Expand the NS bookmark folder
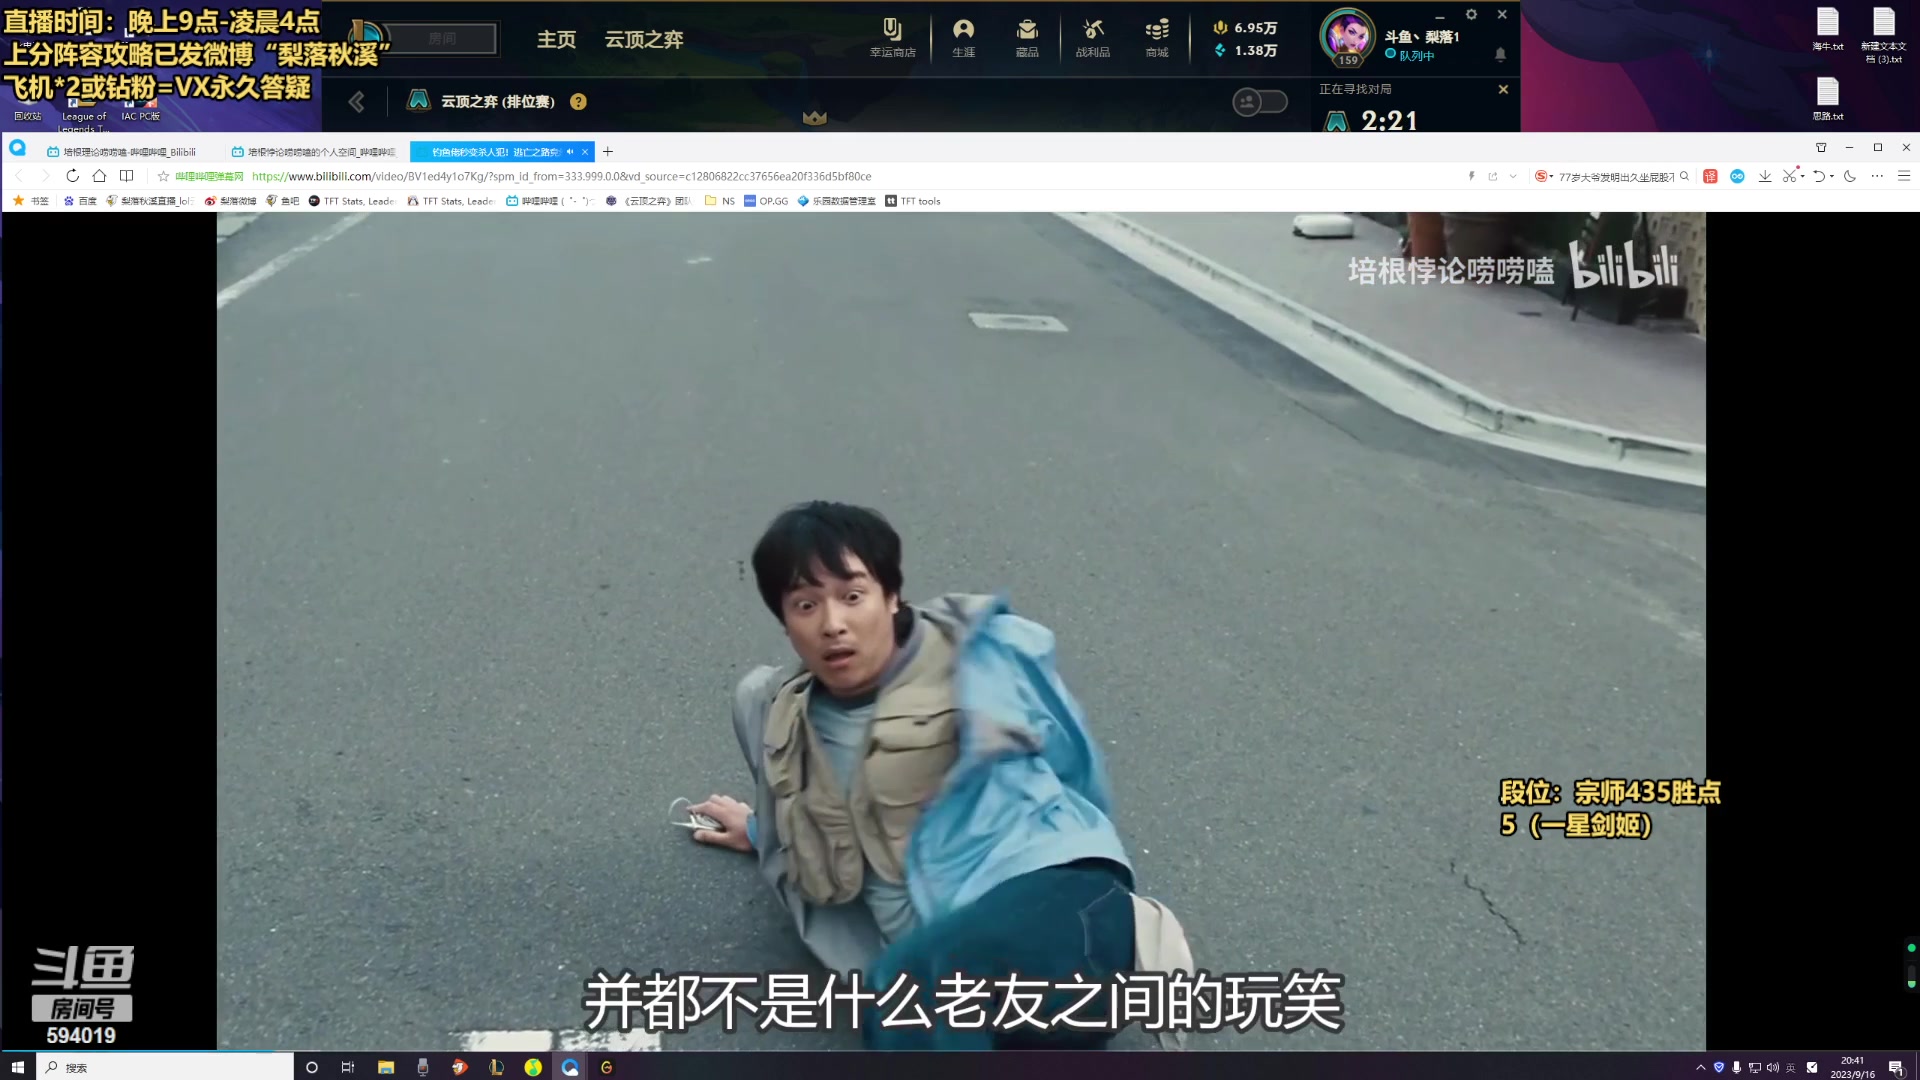Image resolution: width=1920 pixels, height=1080 pixels. click(720, 201)
